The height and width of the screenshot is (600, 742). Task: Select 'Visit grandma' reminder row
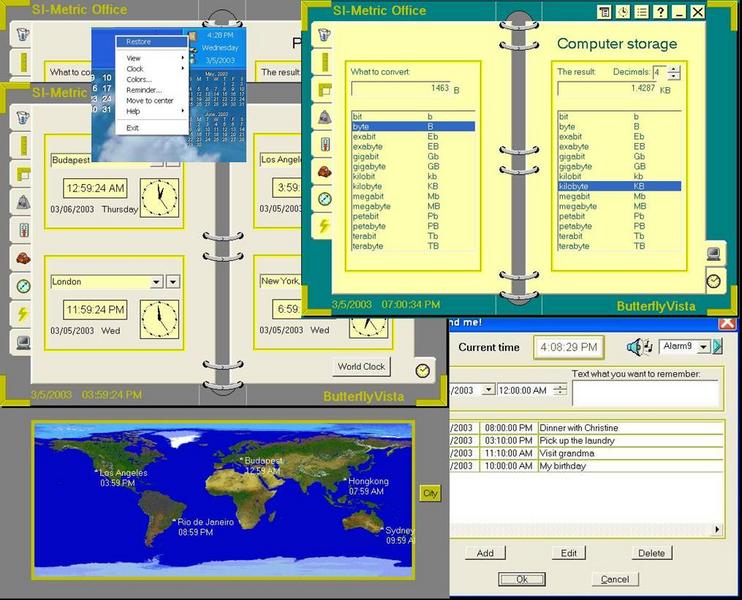pyautogui.click(x=587, y=453)
